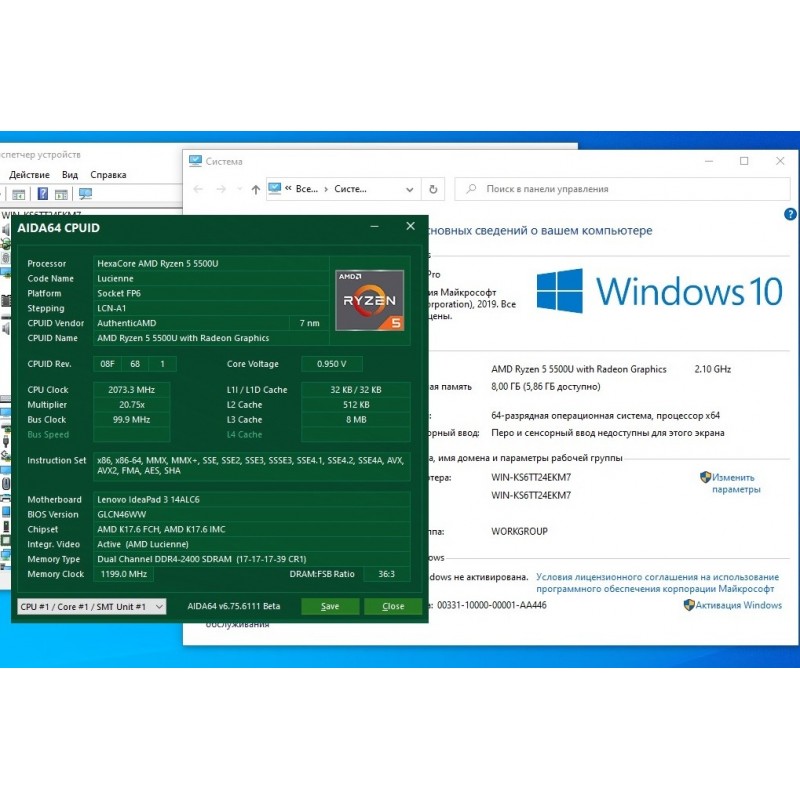Open the recent locations chevron in System window
This screenshot has width=800, height=800.
239,189
